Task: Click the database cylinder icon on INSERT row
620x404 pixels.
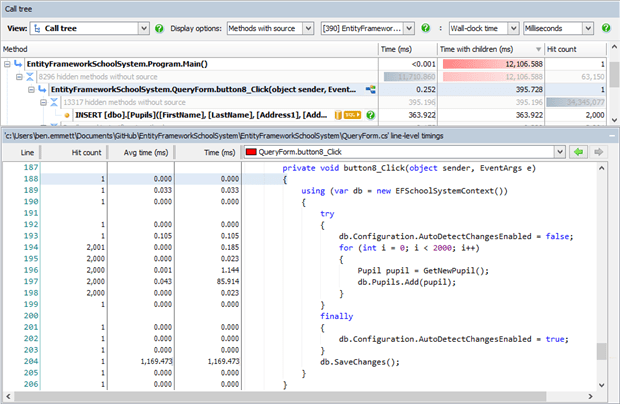Action: tap(338, 115)
